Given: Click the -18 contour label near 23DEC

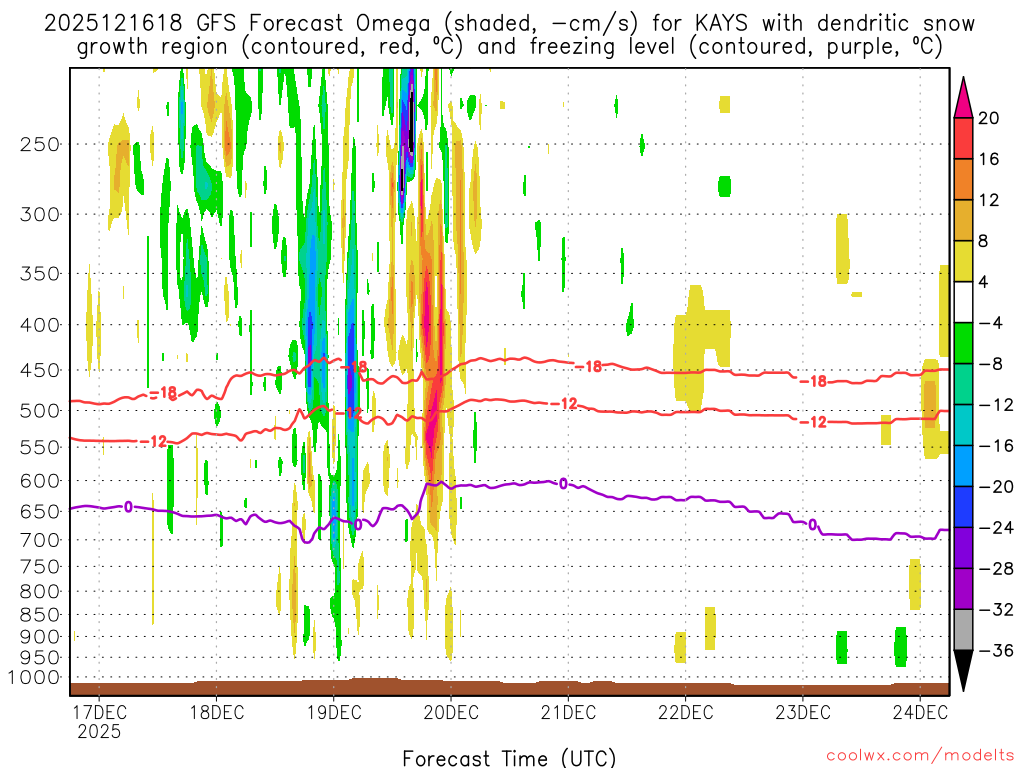Looking at the screenshot, I should click(813, 381).
